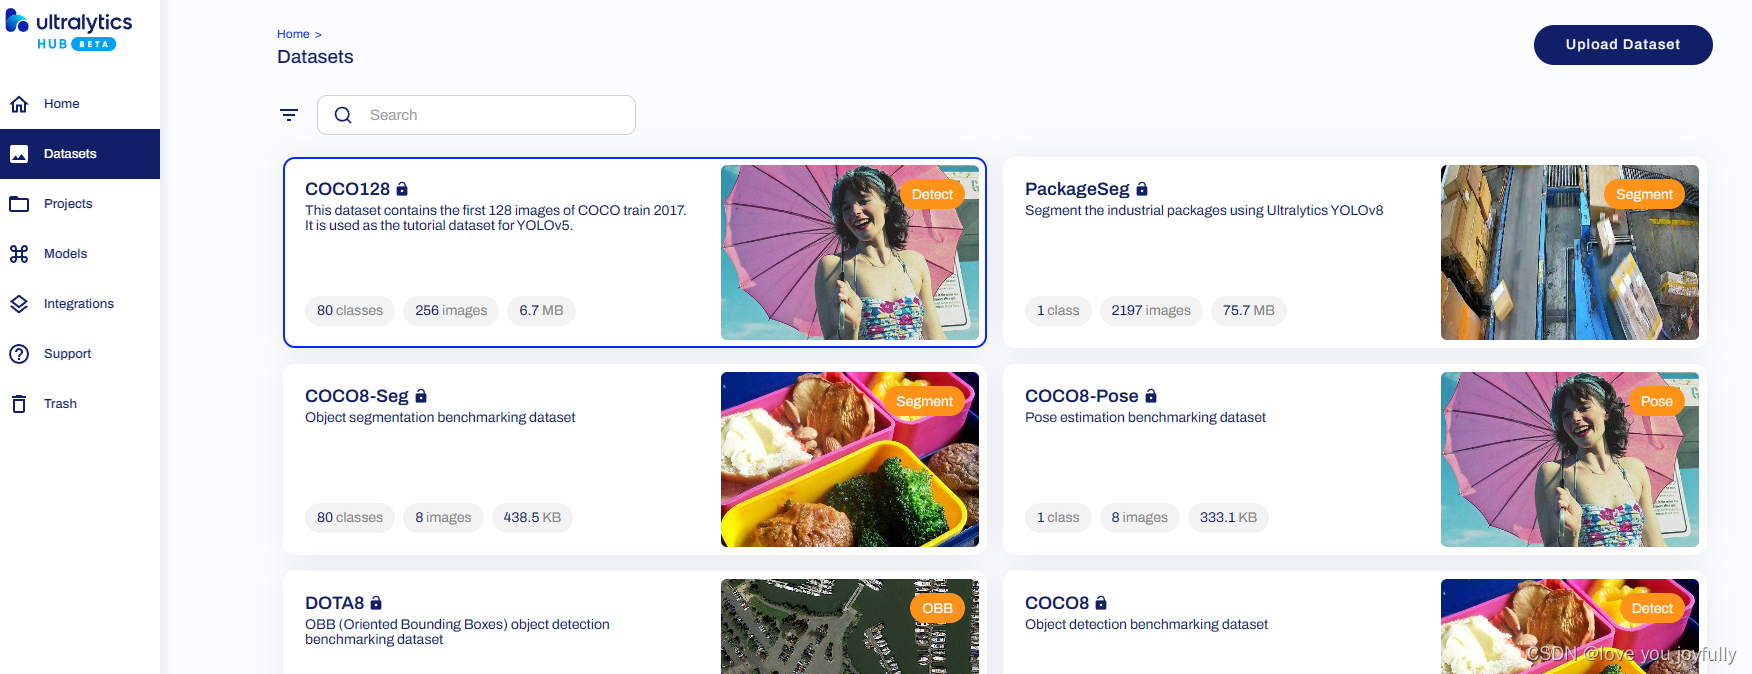
Task: Click the PackageSeg conveyor thumbnail
Action: pyautogui.click(x=1570, y=252)
